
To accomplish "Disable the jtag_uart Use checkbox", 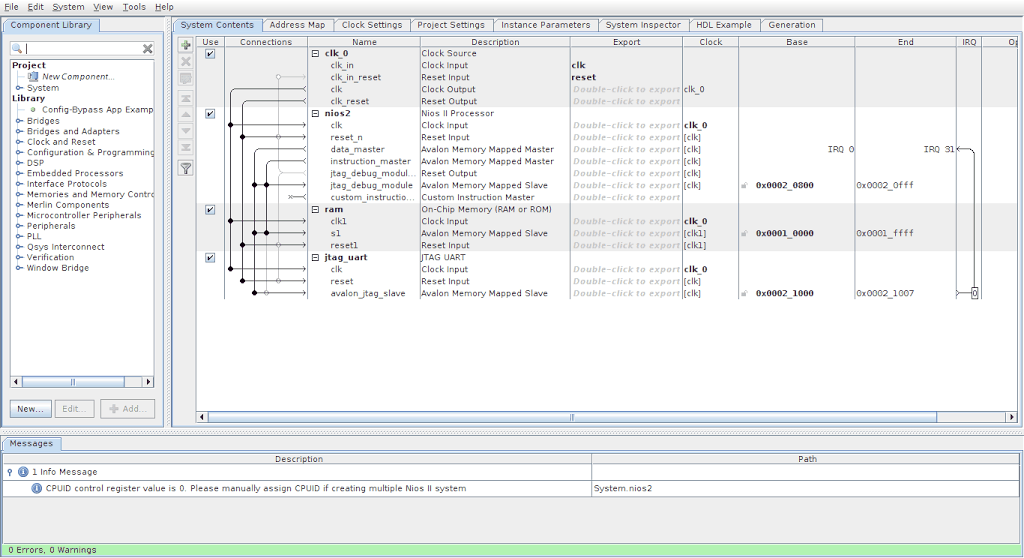I will point(210,258).
